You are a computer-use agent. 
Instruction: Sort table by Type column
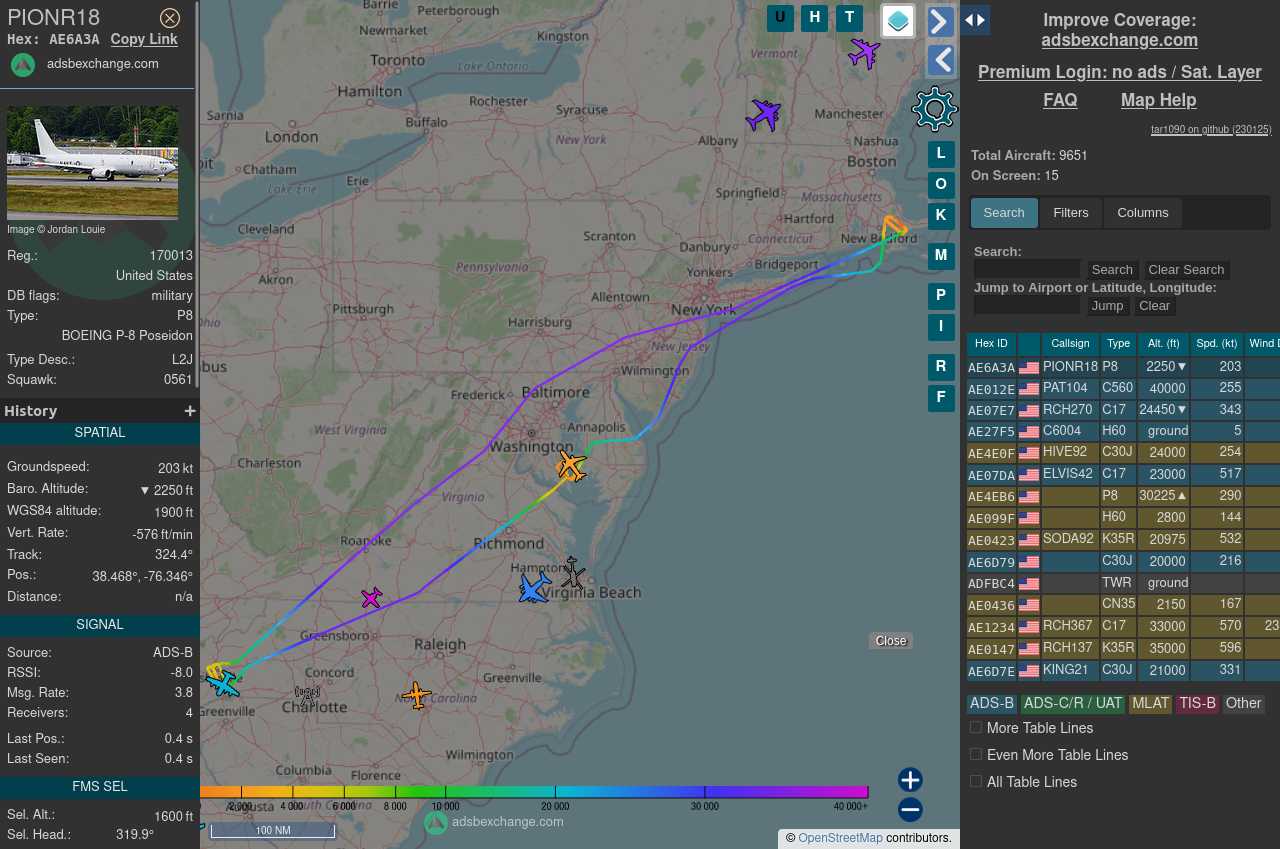point(1118,344)
